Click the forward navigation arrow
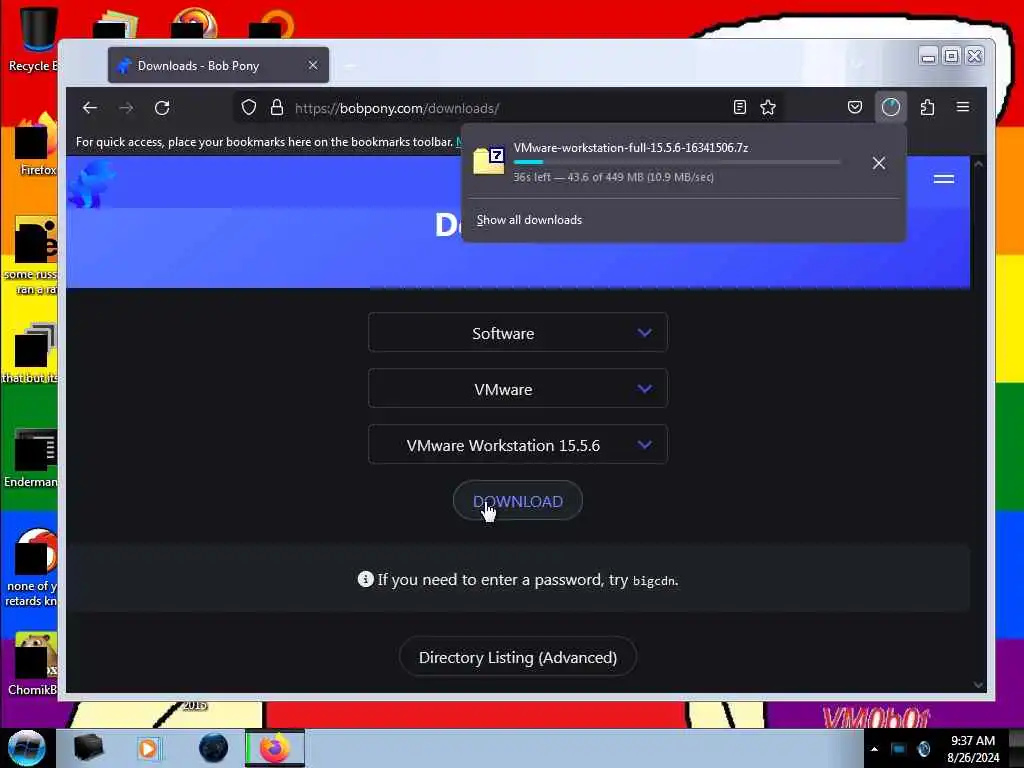 pyautogui.click(x=126, y=108)
